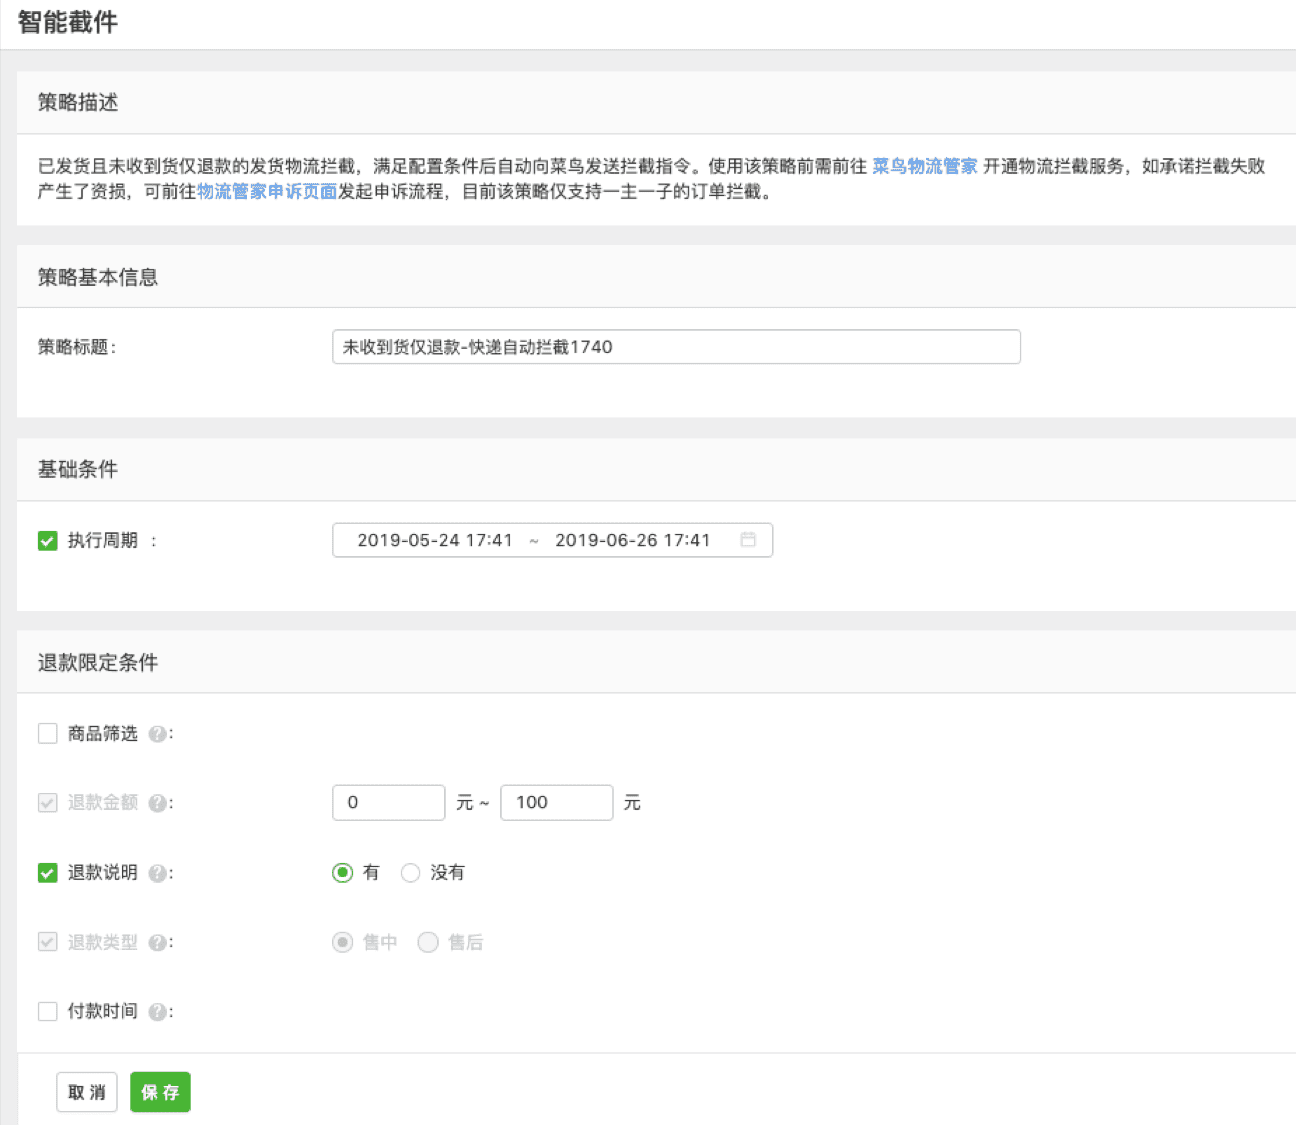
Task: Select the 有 radio option
Action: [x=343, y=873]
